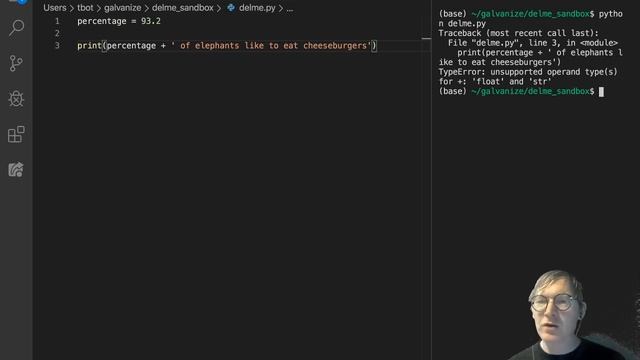The width and height of the screenshot is (640, 360).
Task: Expand chevron after 'Users' in breadcrumb
Action: (72, 8)
